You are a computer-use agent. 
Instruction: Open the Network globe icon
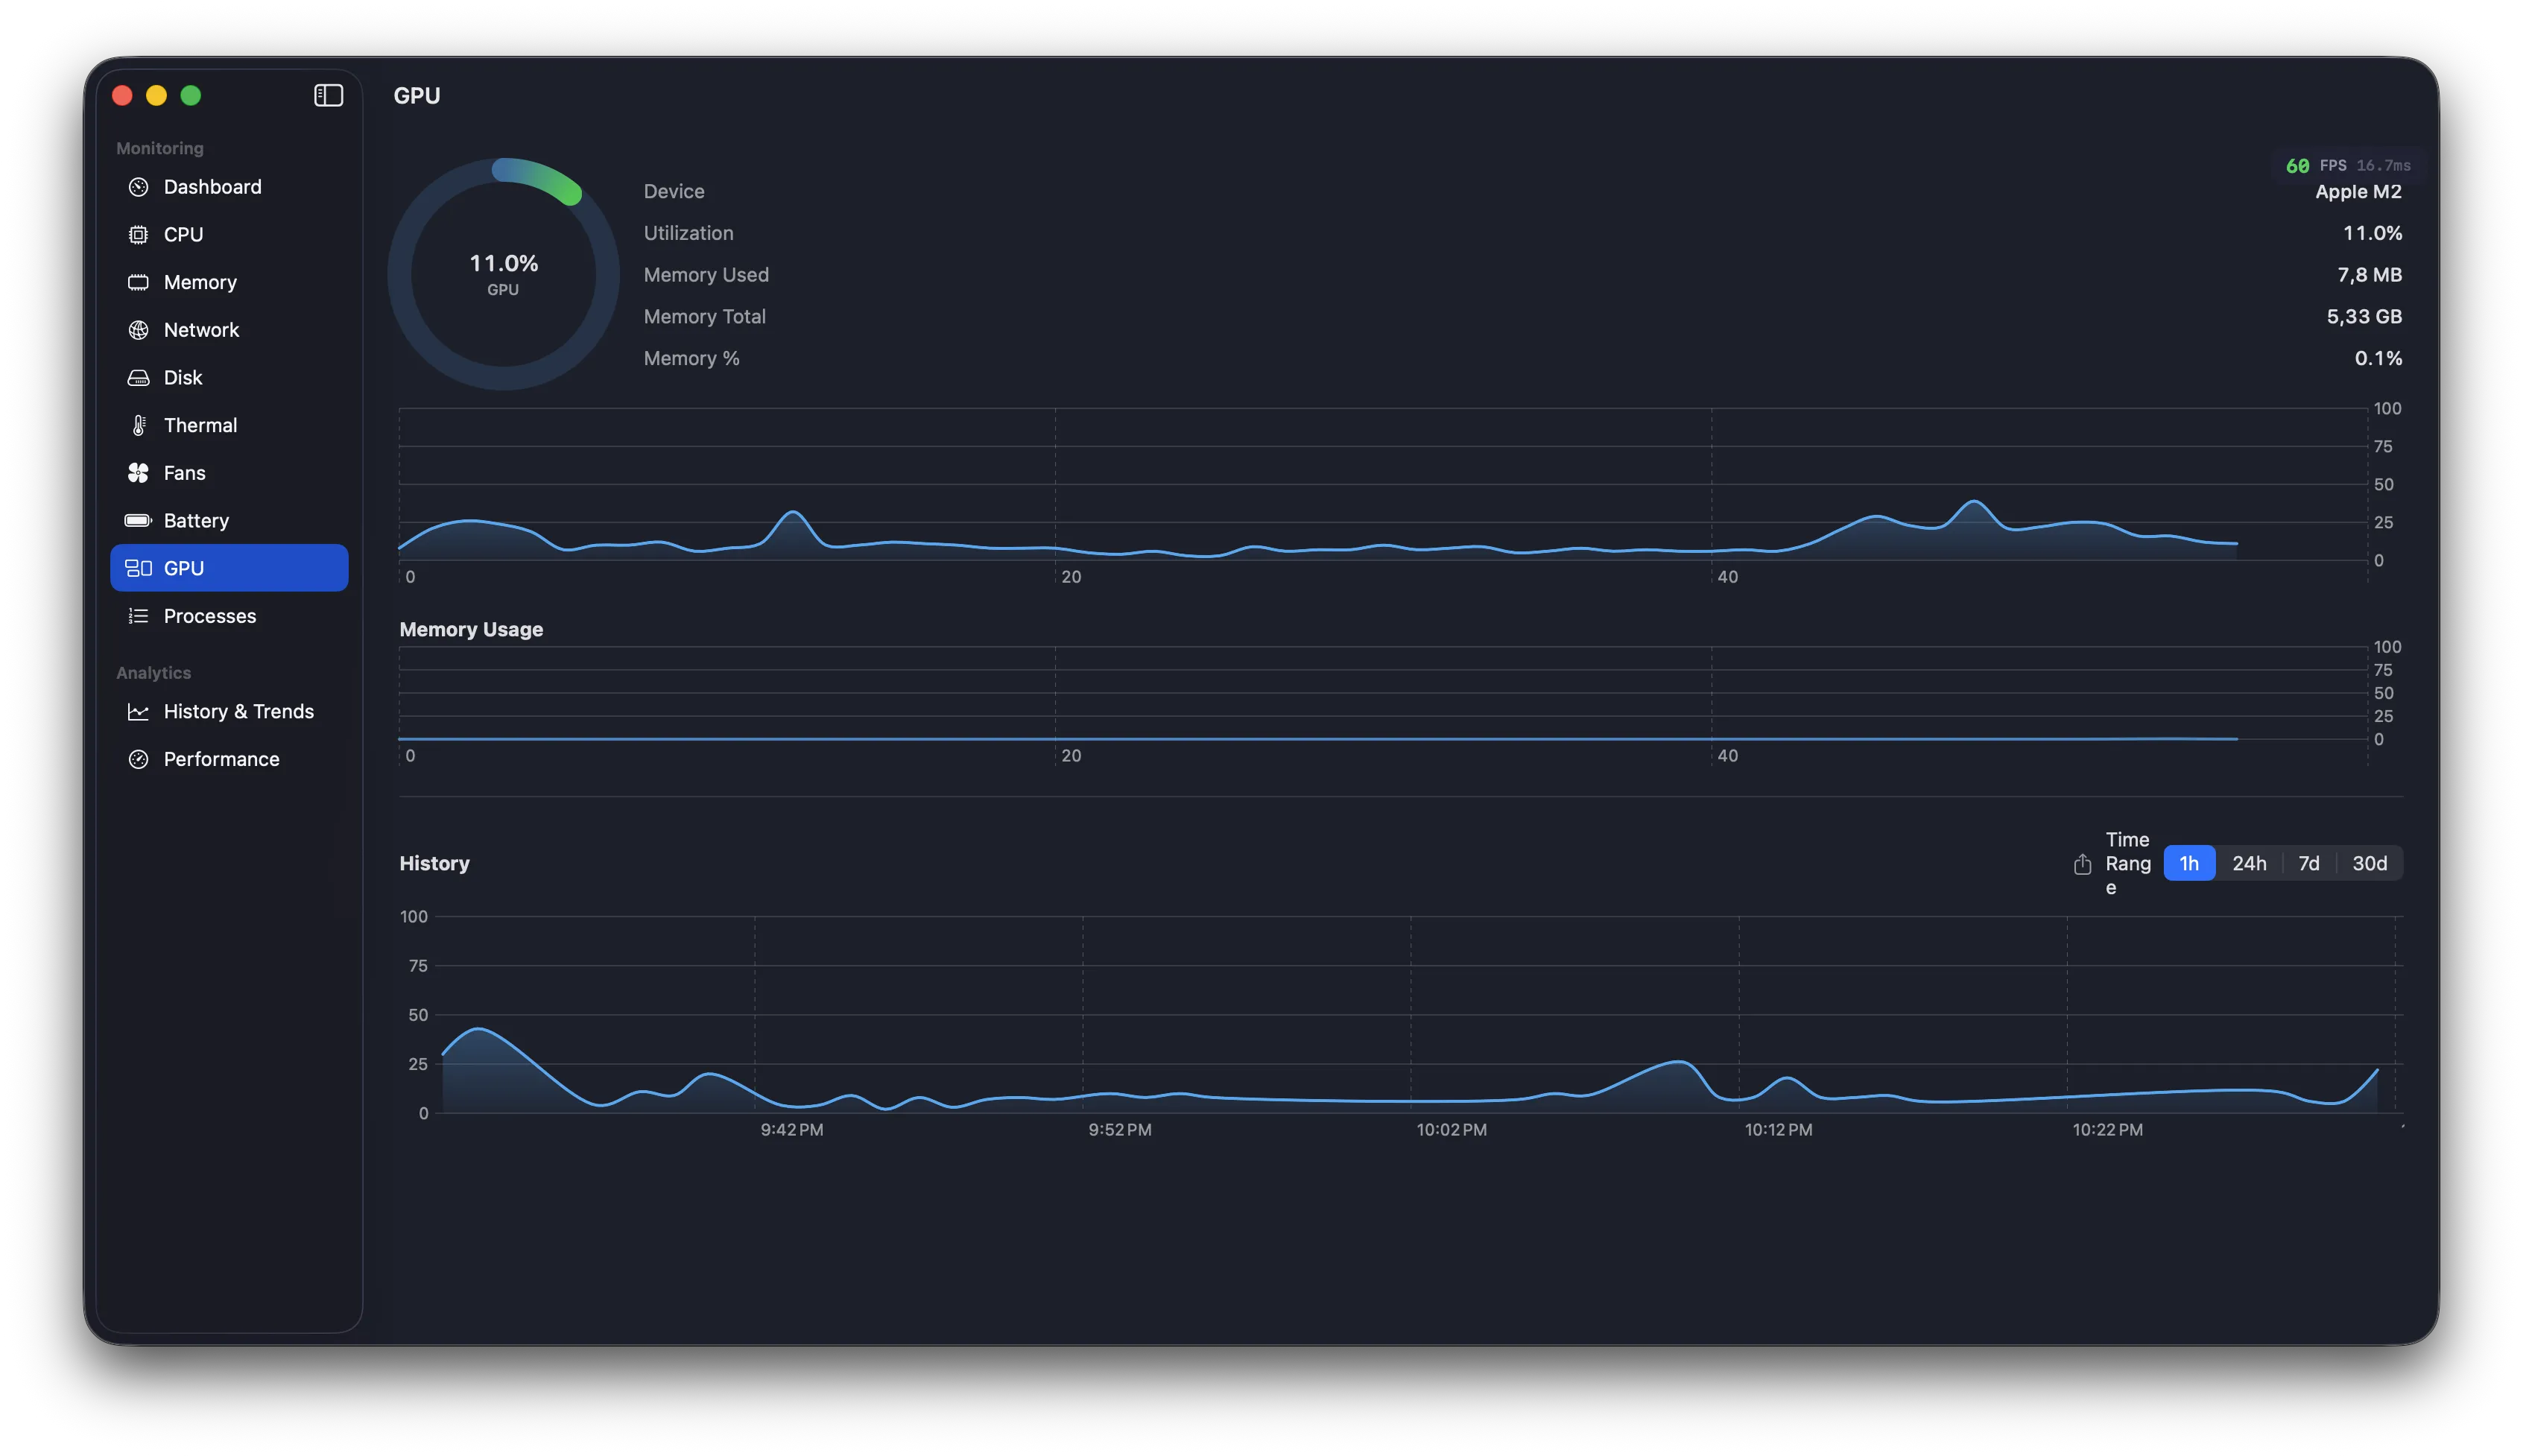pos(139,329)
